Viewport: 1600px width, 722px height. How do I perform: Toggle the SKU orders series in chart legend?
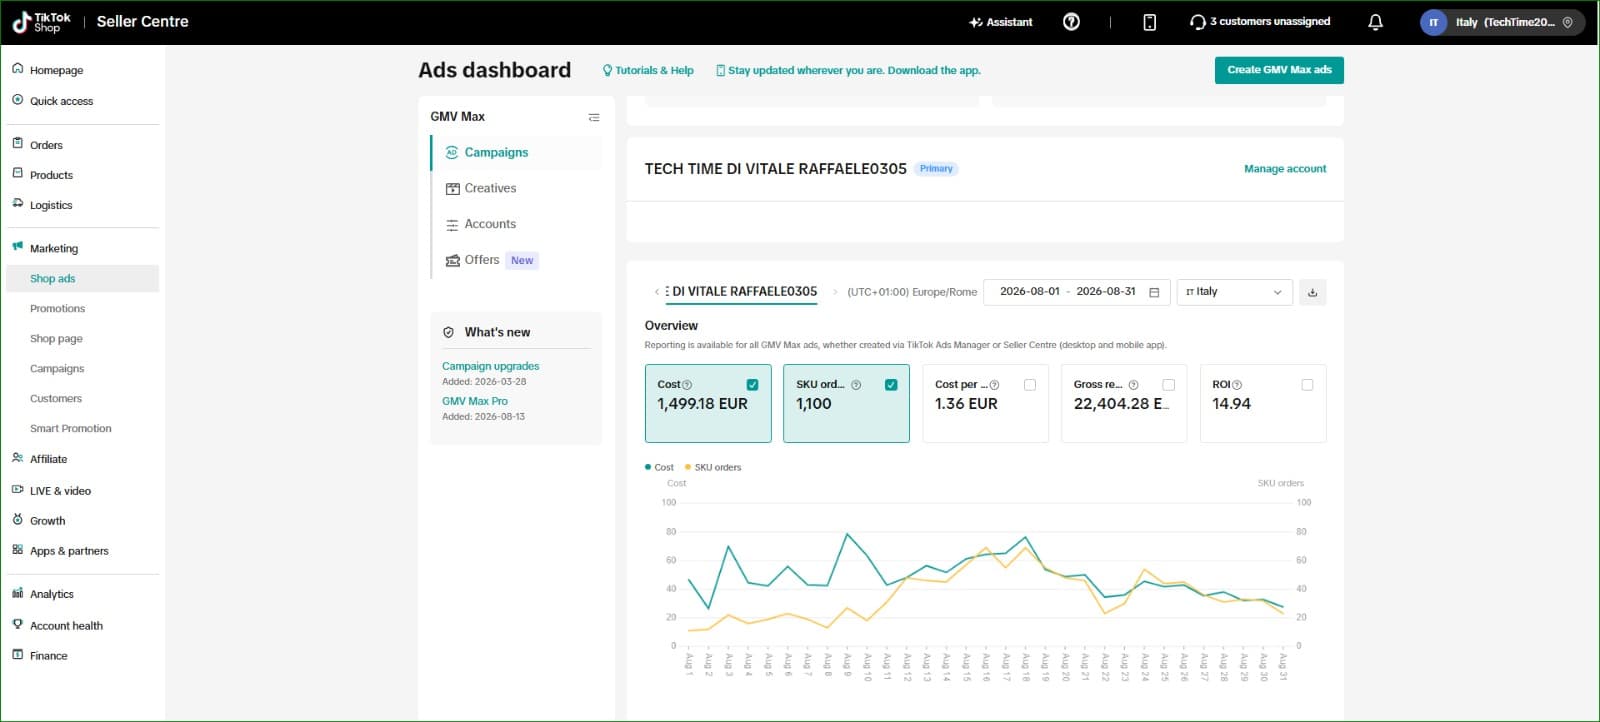click(x=713, y=467)
